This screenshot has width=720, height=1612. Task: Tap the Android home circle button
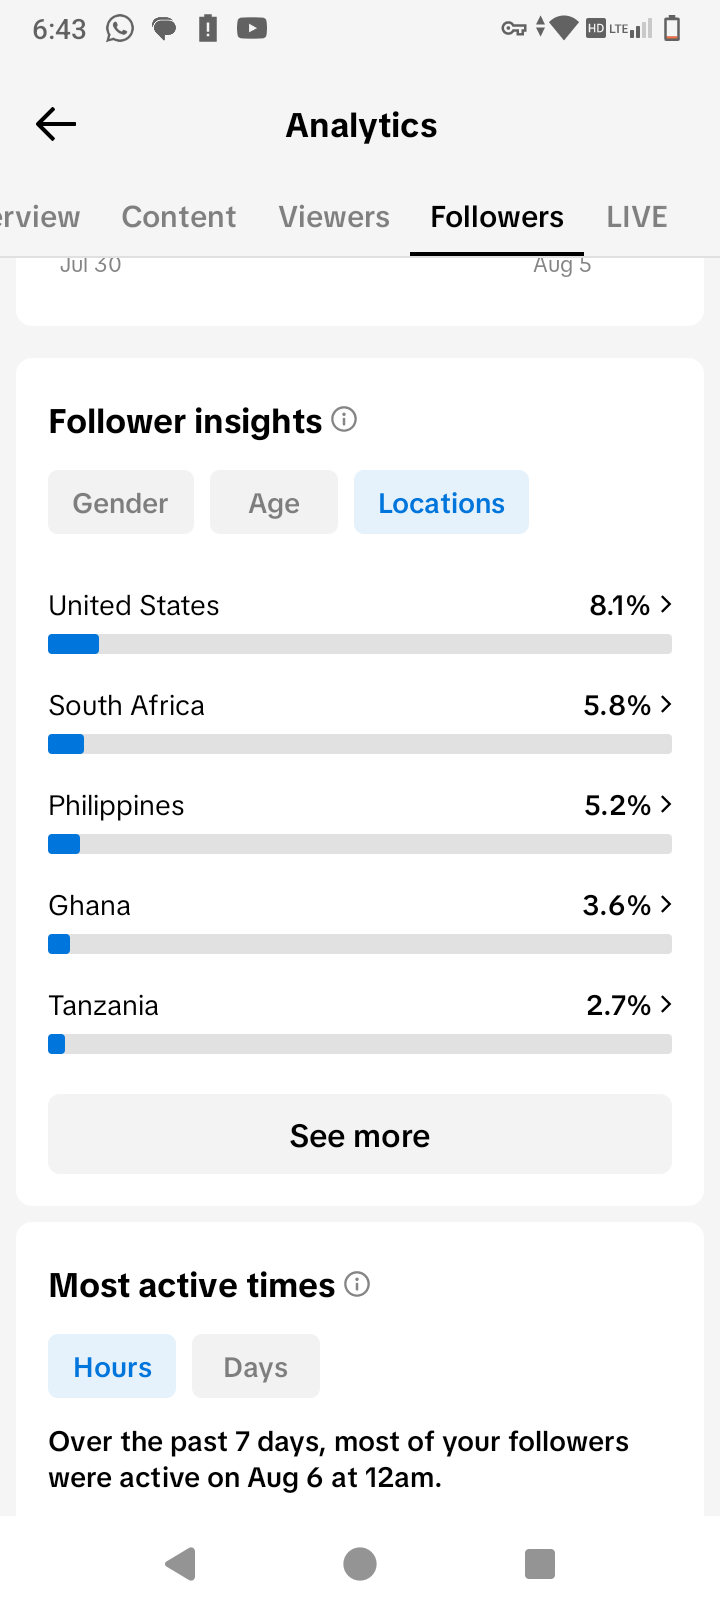[x=360, y=1563]
